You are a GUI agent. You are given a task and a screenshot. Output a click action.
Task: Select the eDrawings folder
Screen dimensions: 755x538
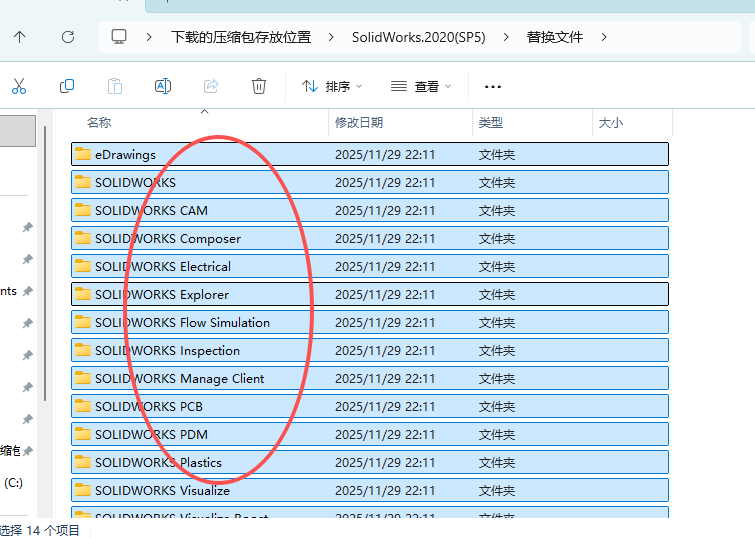[370, 154]
